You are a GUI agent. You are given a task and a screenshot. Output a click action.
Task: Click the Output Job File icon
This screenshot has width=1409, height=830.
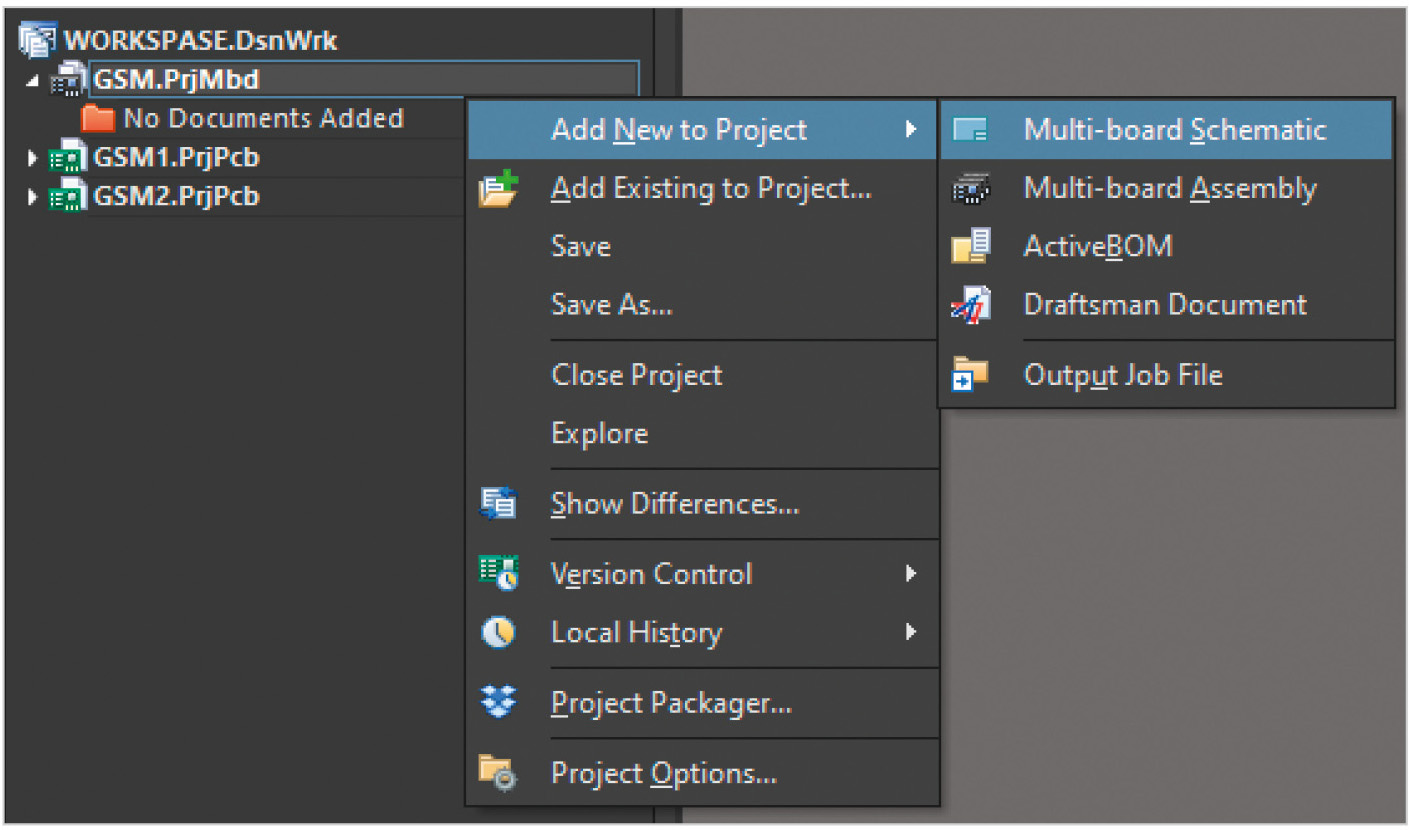[969, 375]
